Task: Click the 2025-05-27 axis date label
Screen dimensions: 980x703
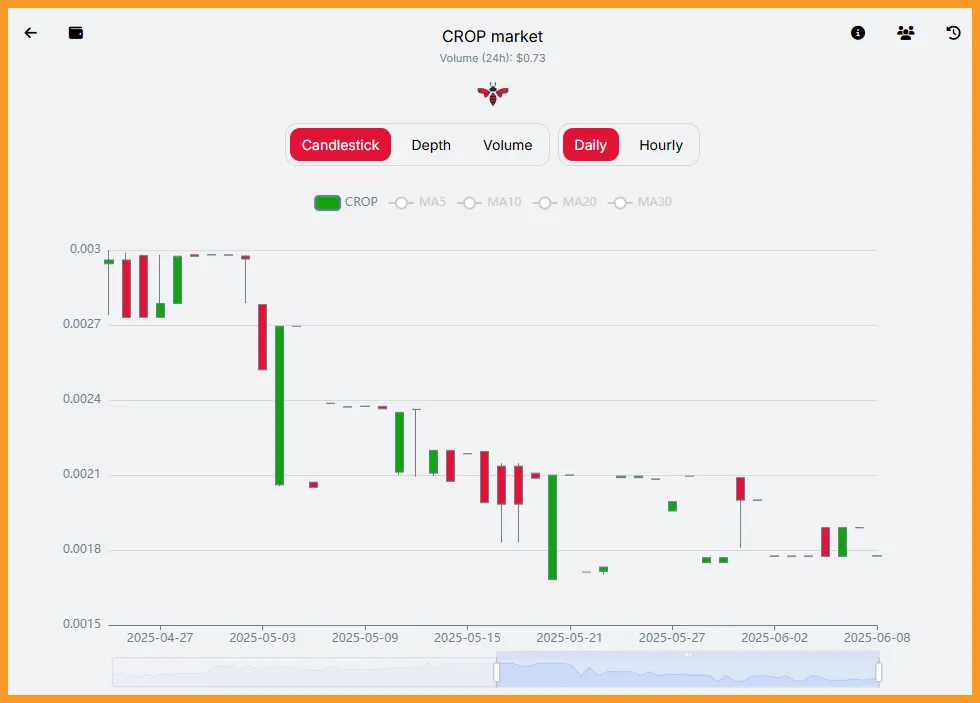Action: pos(672,638)
